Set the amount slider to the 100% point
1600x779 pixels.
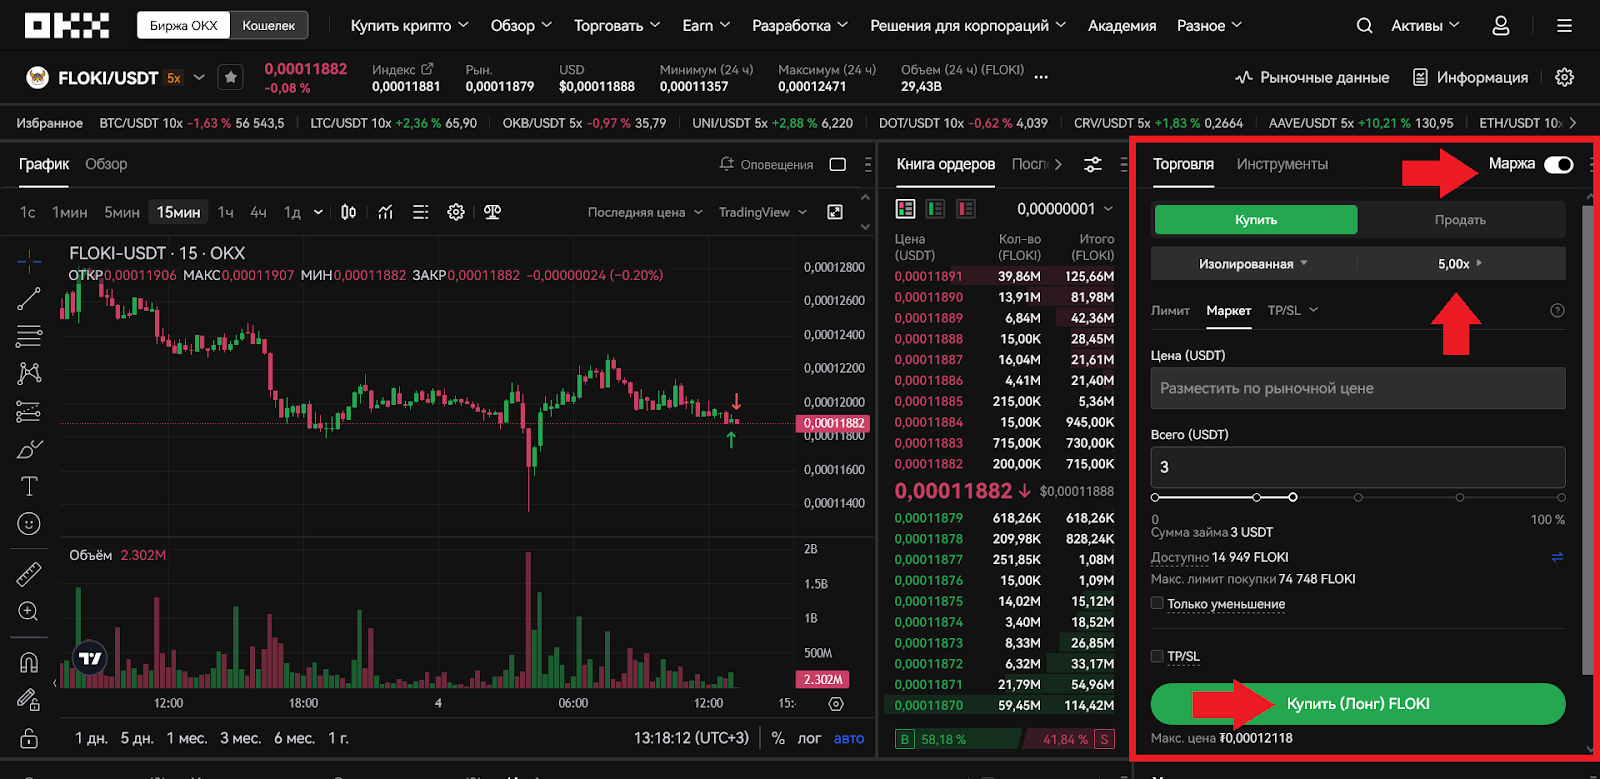[1561, 497]
